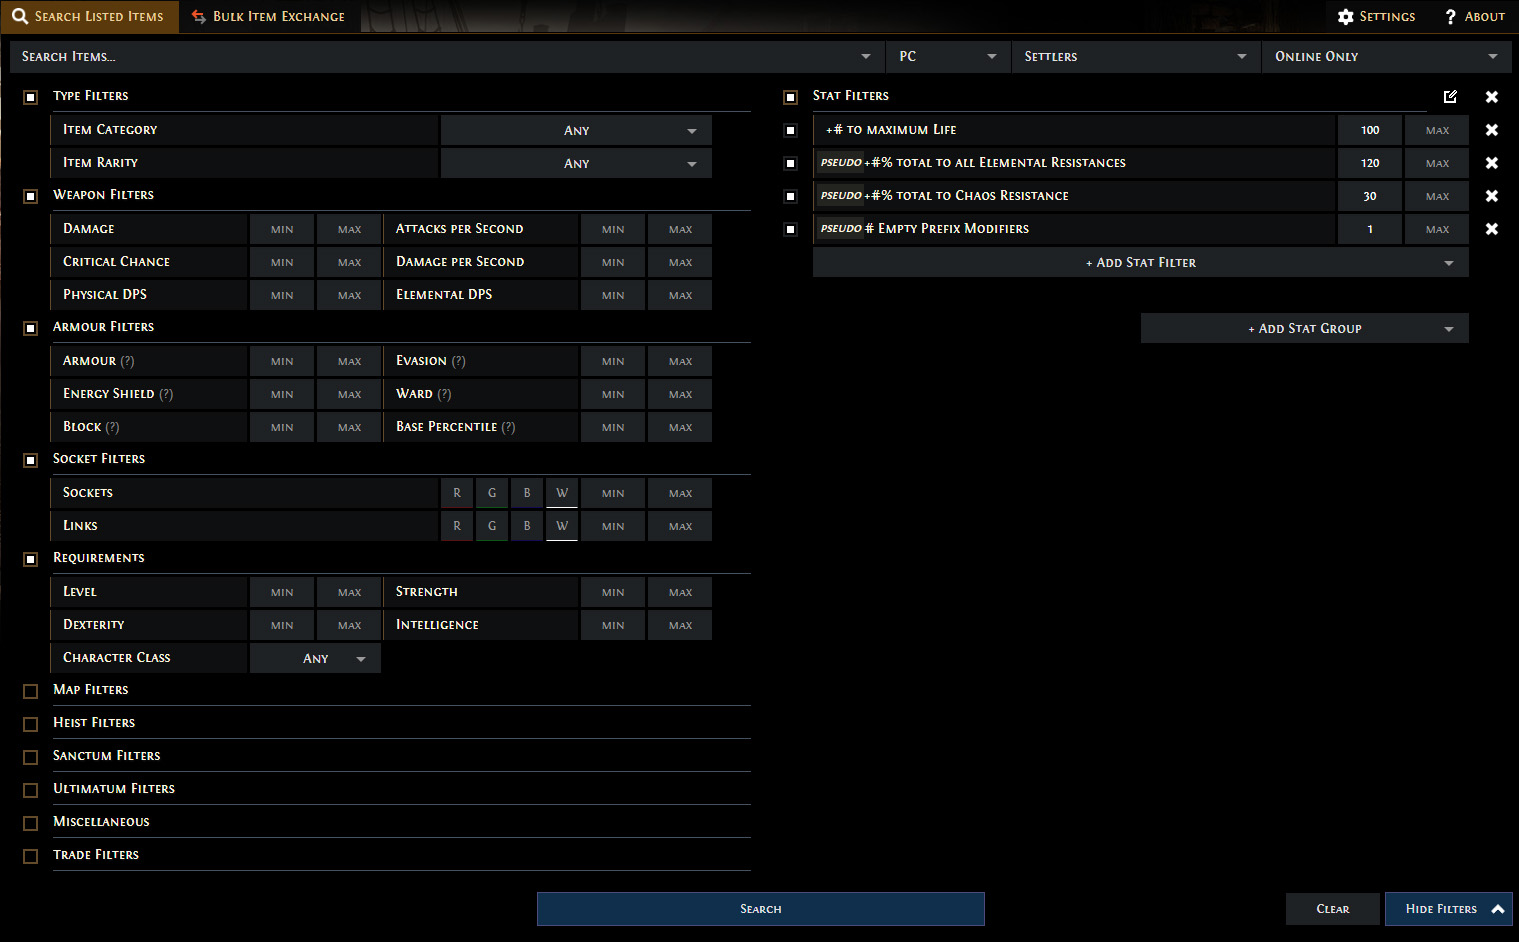Open the Add Stat Group dropdown

point(1304,329)
